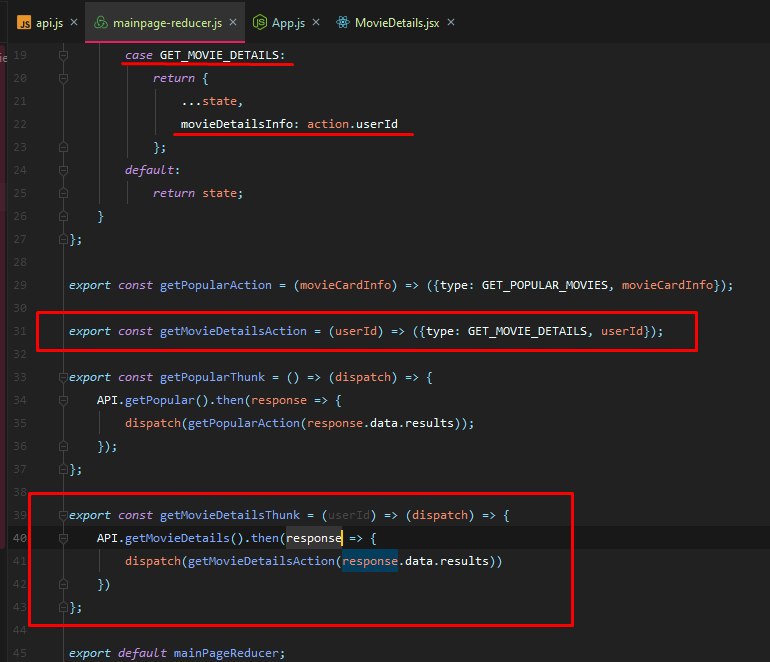Open the App.js tab

[x=288, y=23]
